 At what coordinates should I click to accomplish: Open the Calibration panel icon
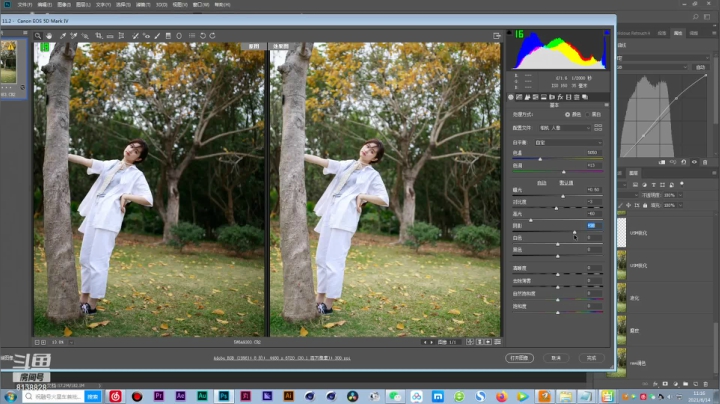(568, 97)
